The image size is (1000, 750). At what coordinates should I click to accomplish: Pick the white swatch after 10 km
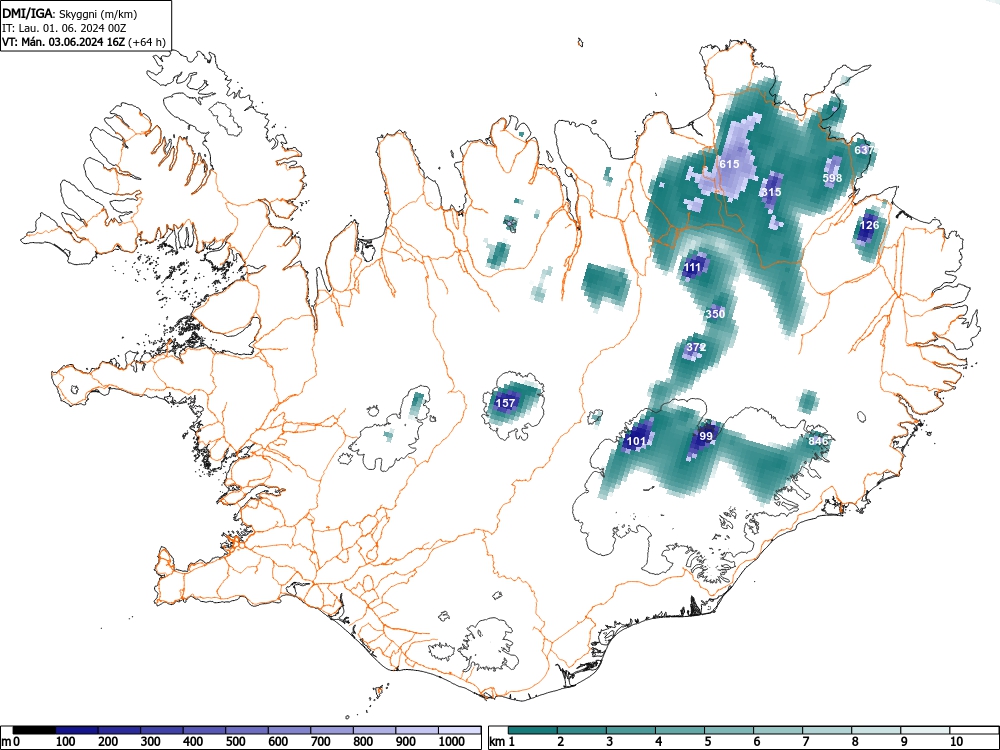click(973, 730)
